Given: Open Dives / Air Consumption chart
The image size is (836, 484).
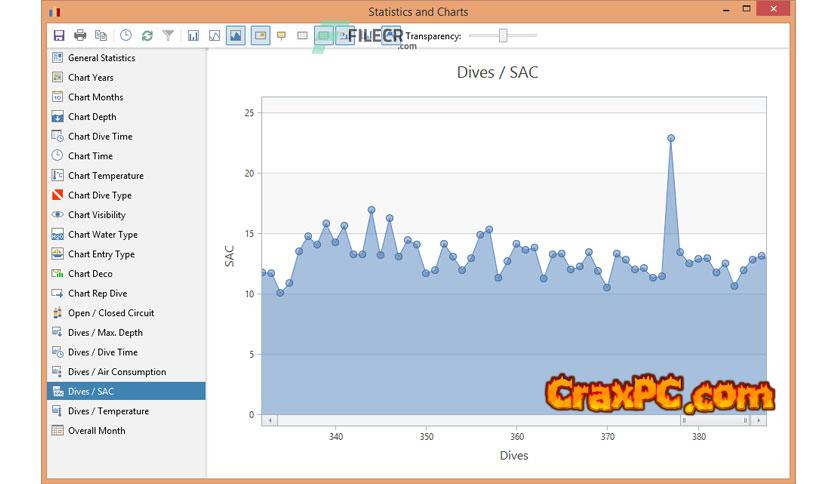Looking at the screenshot, I should point(116,372).
